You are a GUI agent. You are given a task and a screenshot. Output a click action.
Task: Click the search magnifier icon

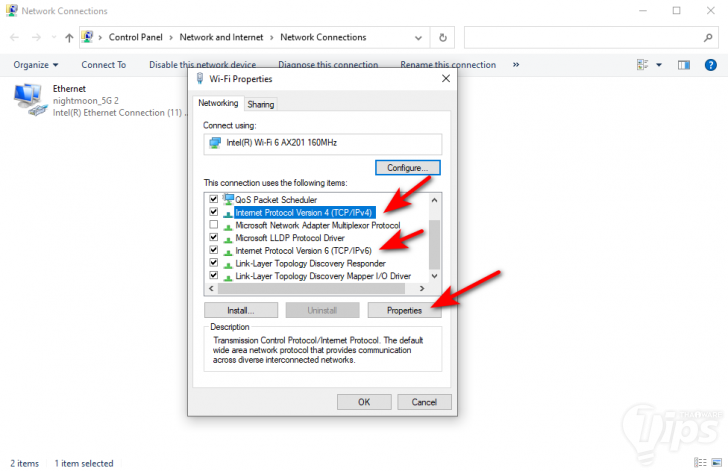coord(708,38)
